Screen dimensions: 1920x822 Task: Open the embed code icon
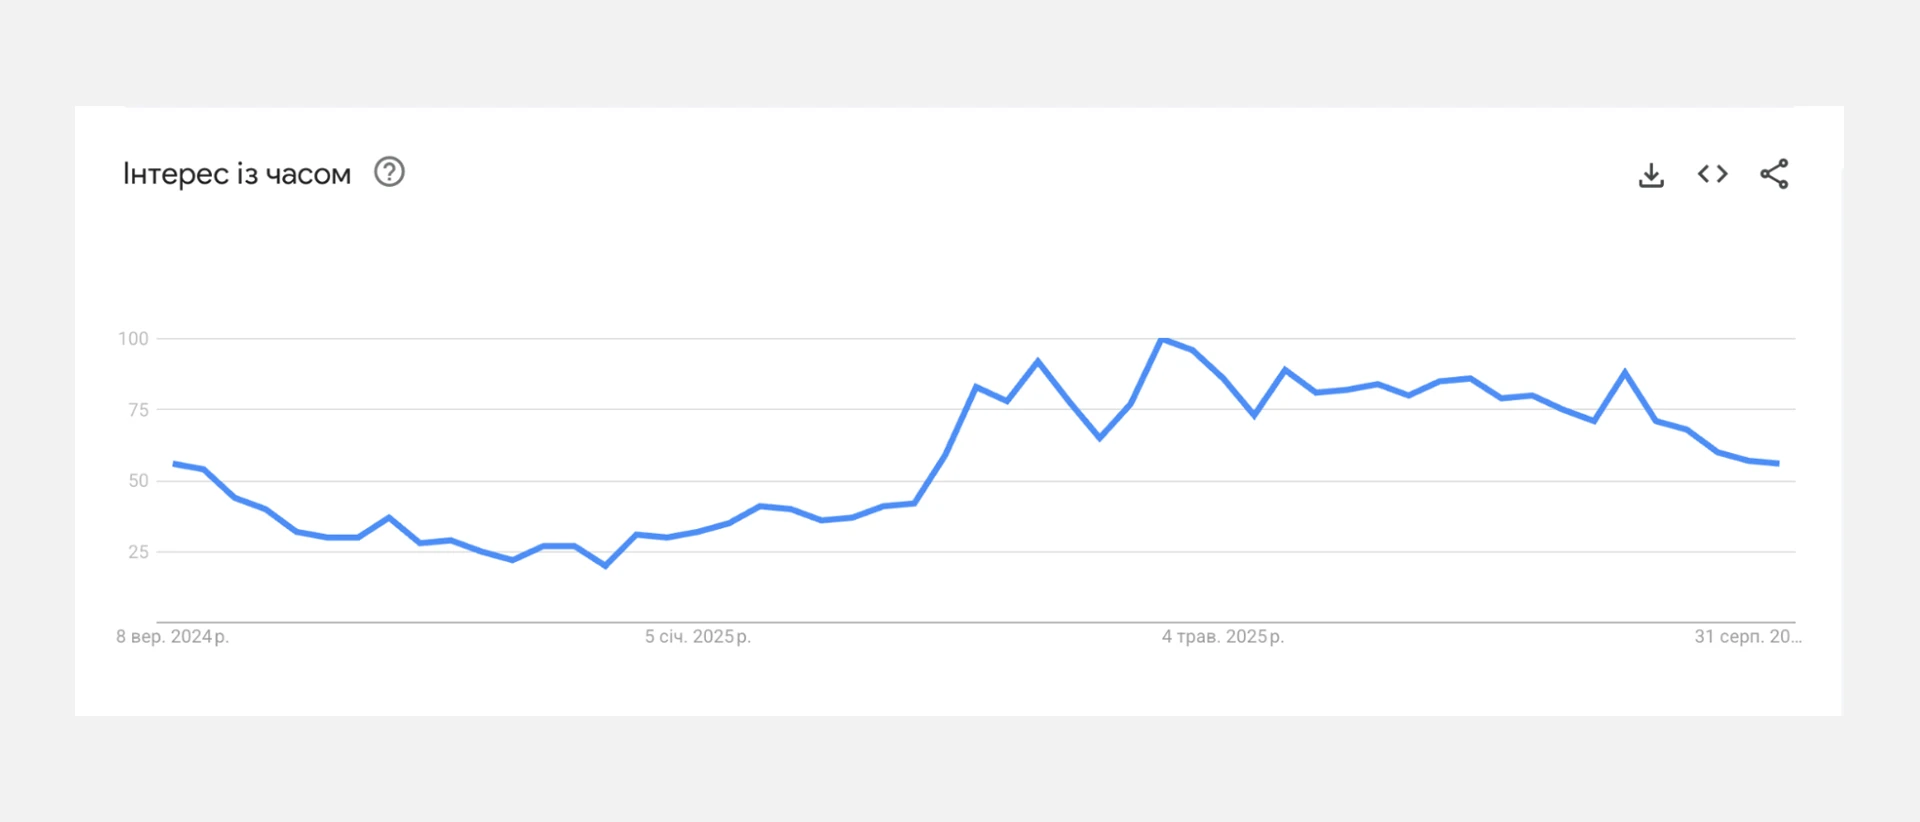pos(1712,174)
